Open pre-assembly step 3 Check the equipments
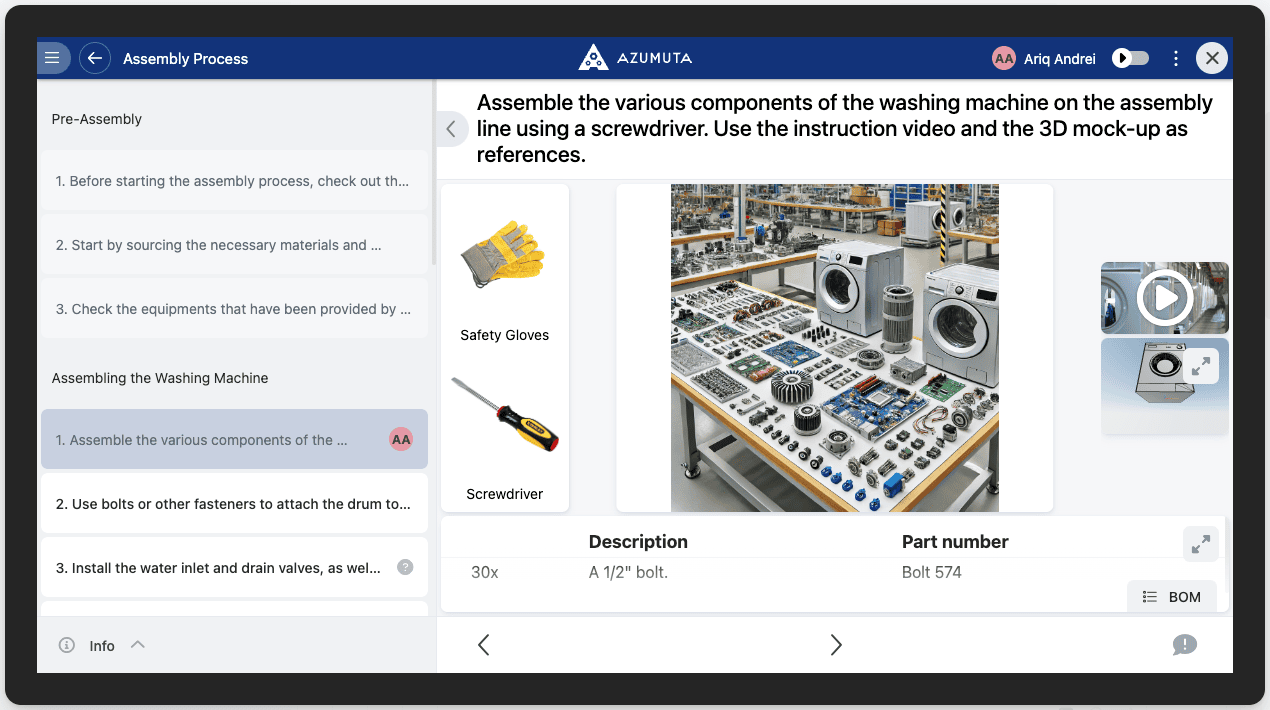Screen dimensions: 1270x710 pyautogui.click(x=234, y=309)
